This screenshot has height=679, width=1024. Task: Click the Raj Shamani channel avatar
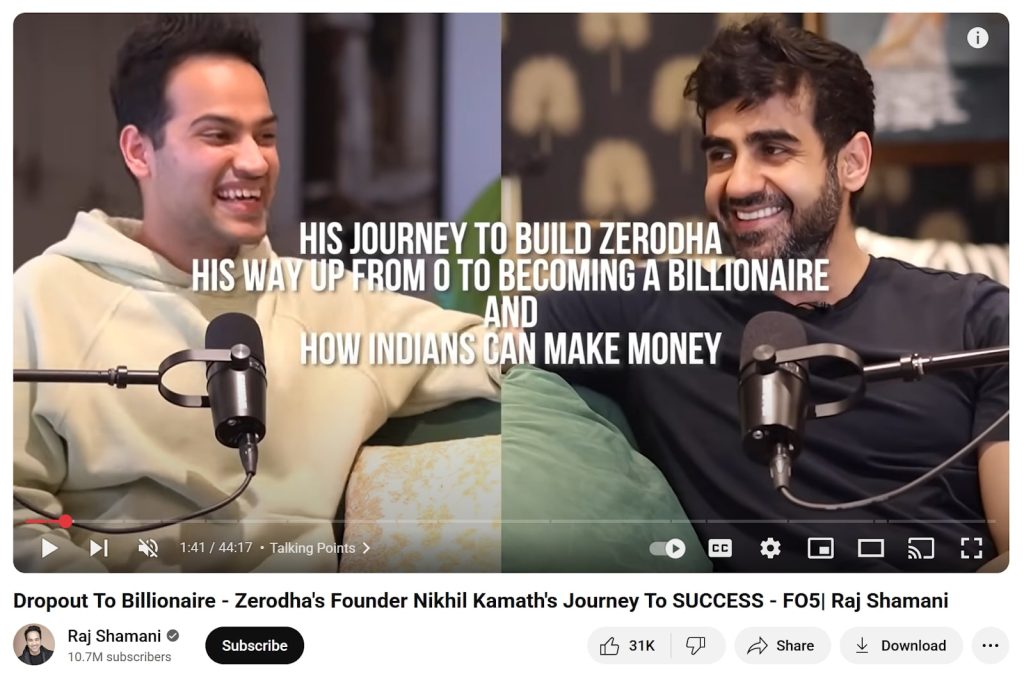(34, 645)
